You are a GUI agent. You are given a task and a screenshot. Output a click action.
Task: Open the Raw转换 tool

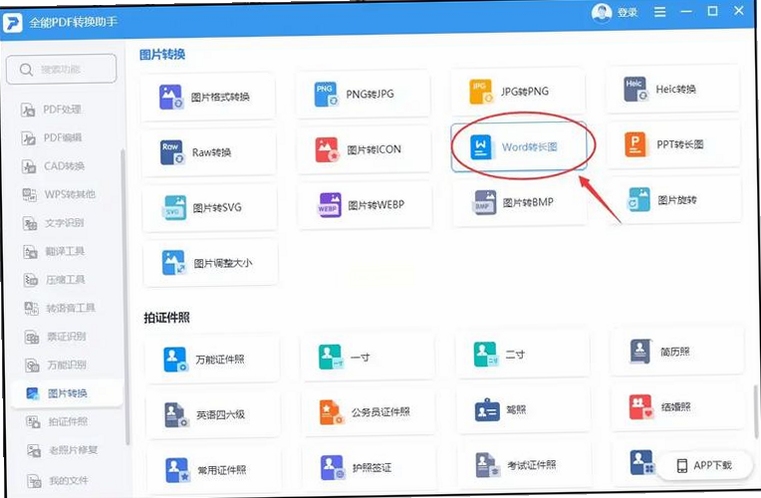(x=209, y=152)
